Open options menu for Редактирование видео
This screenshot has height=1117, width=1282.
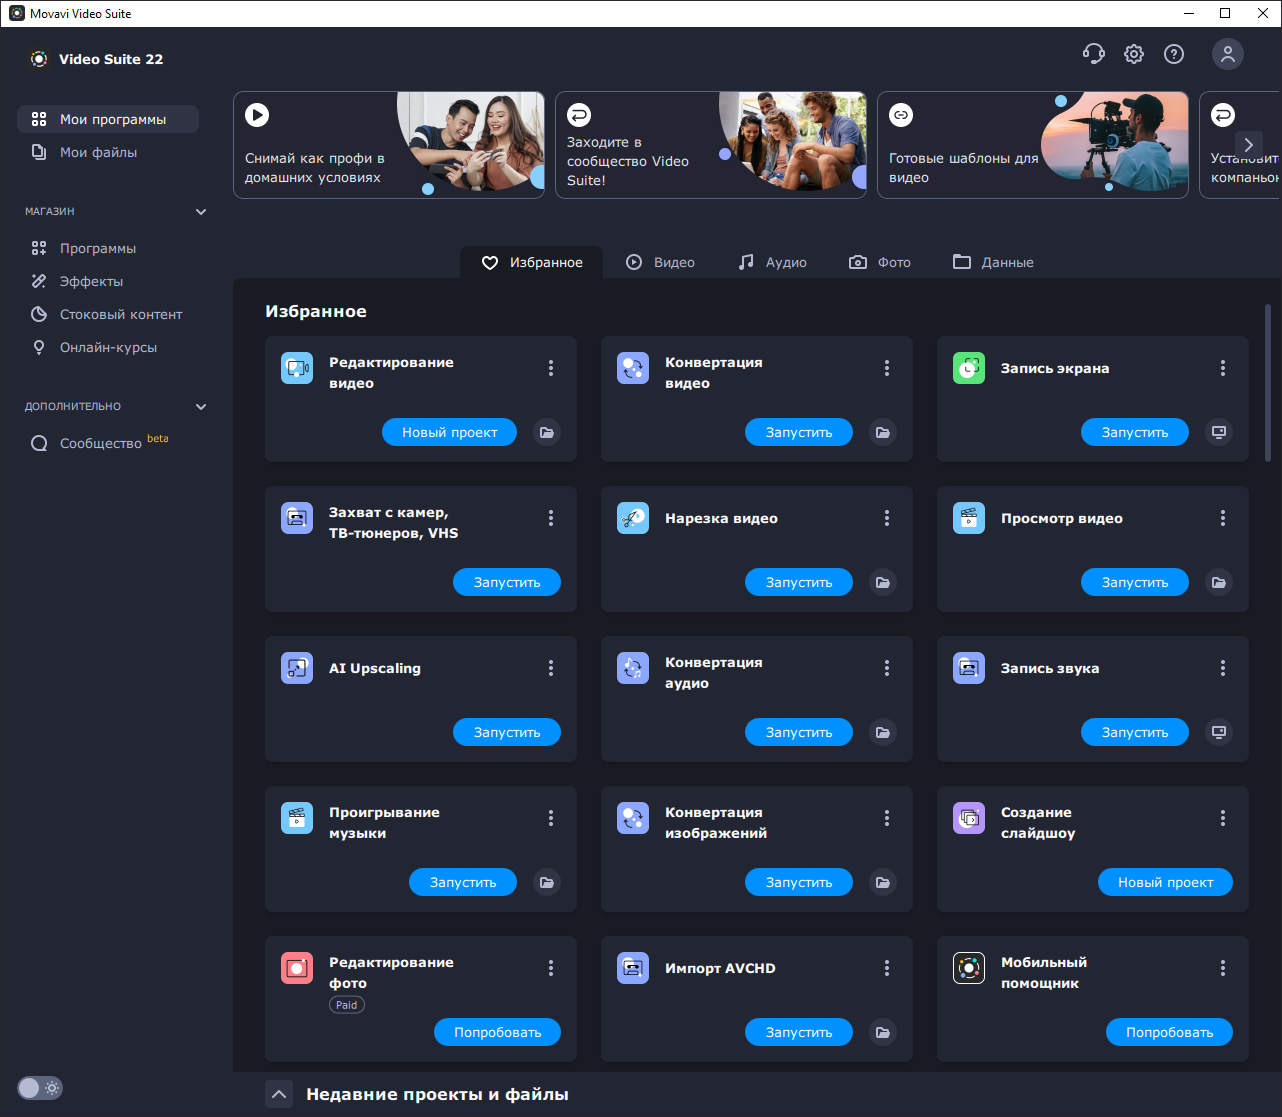(551, 368)
